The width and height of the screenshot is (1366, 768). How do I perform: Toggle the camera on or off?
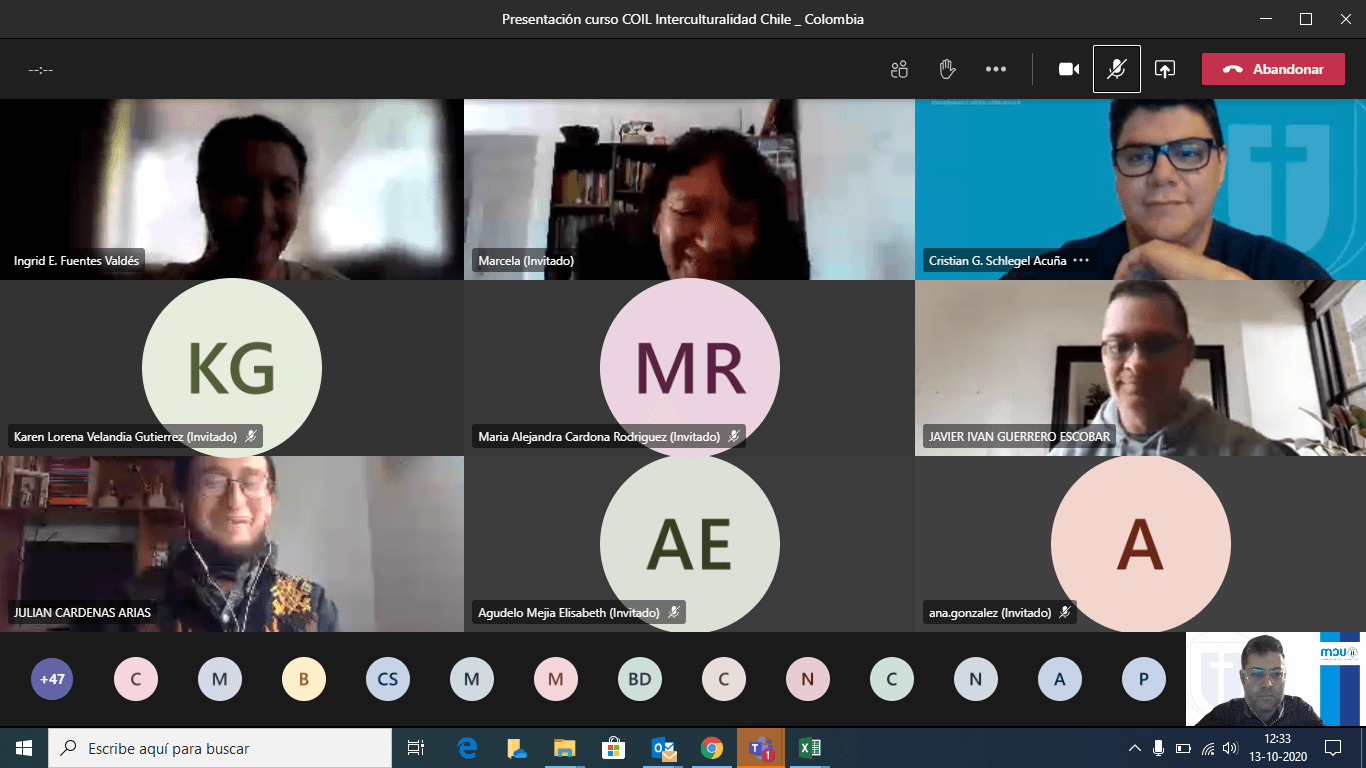[1069, 69]
